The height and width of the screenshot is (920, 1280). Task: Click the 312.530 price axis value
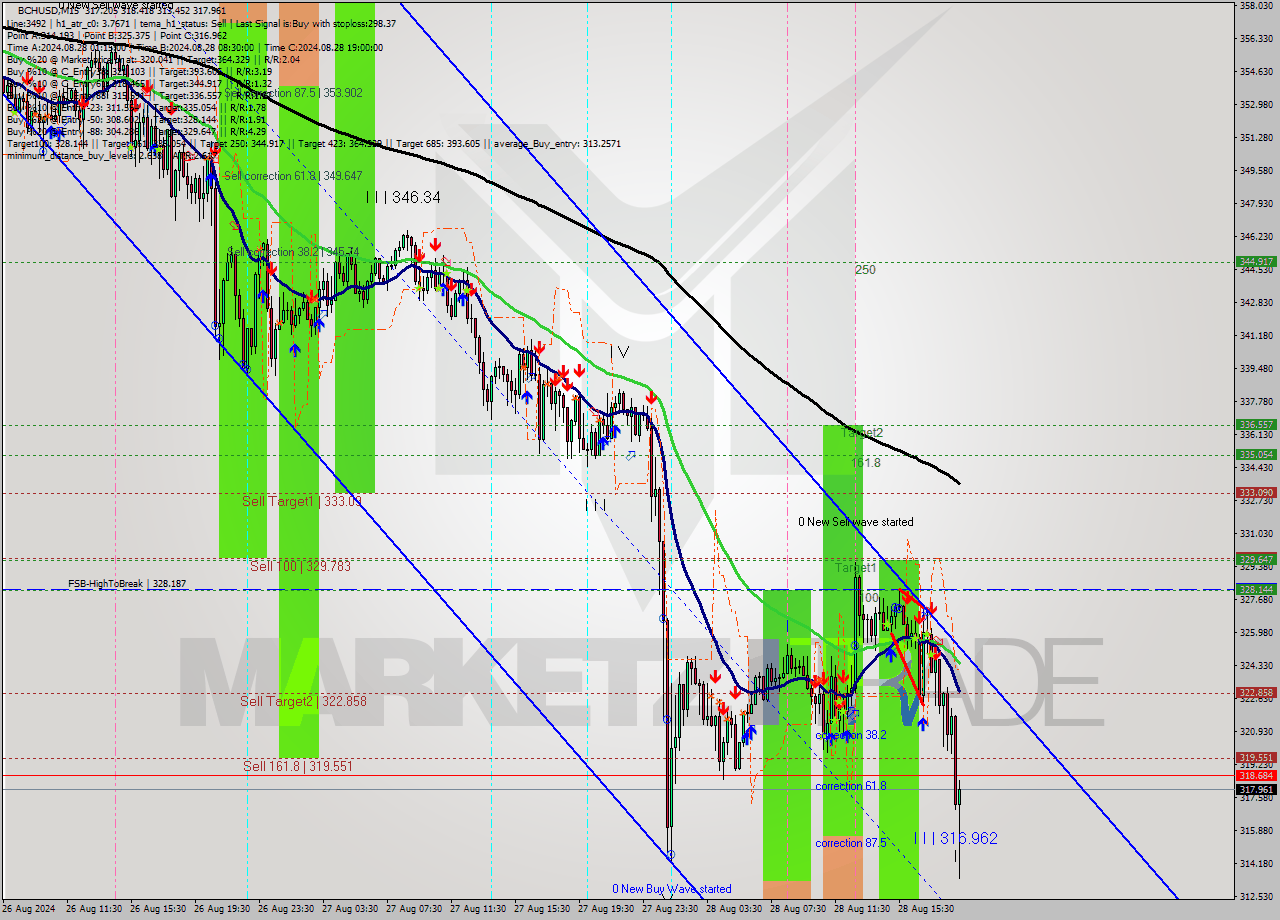click(x=1256, y=896)
